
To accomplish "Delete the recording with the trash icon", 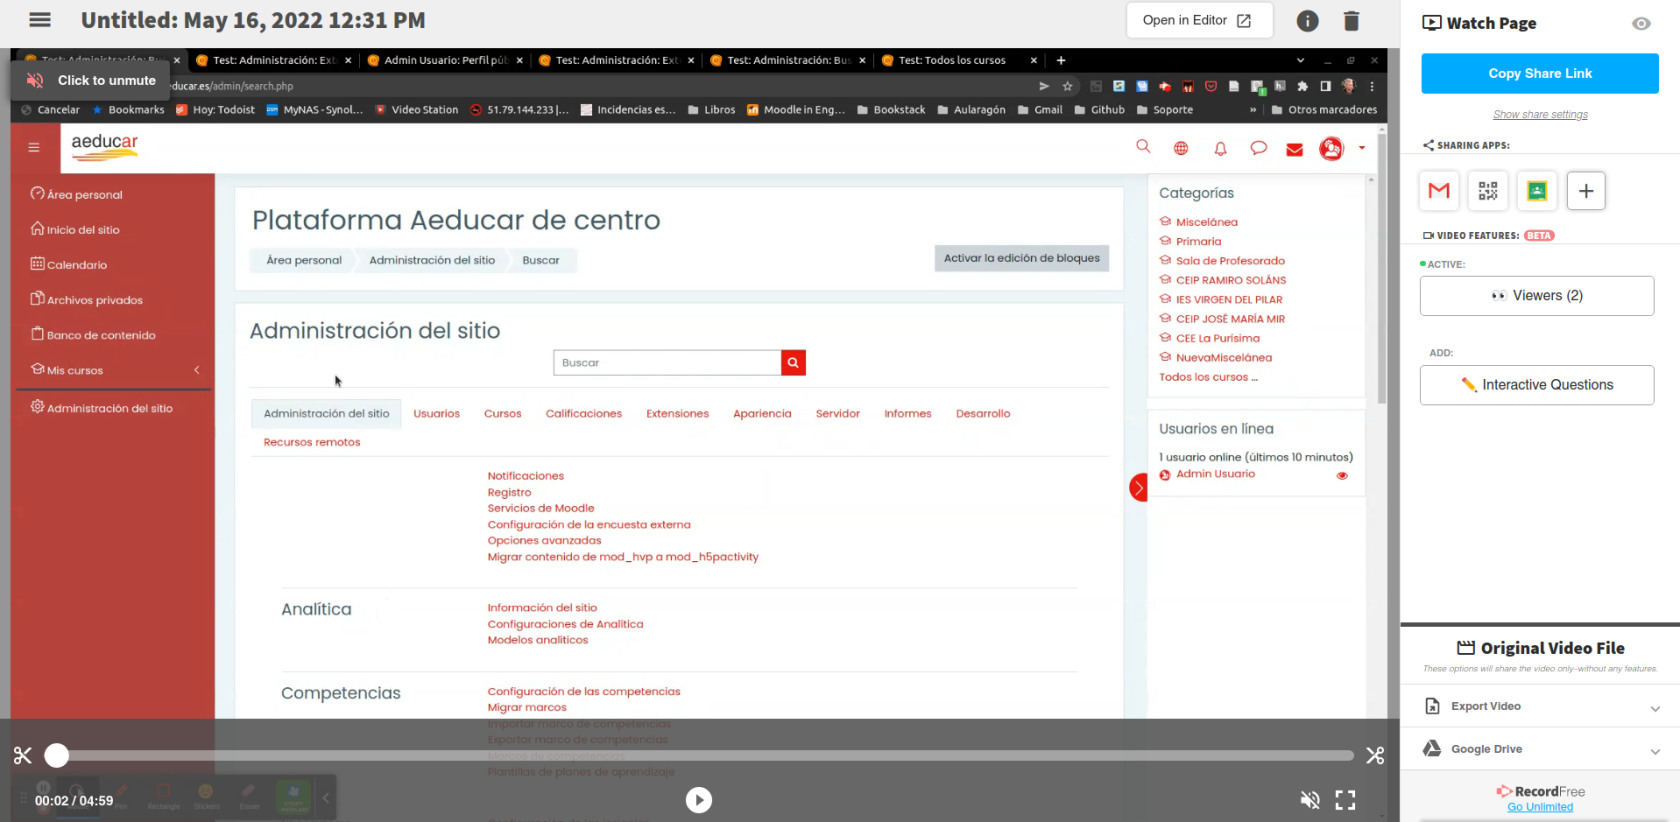I will (1351, 21).
